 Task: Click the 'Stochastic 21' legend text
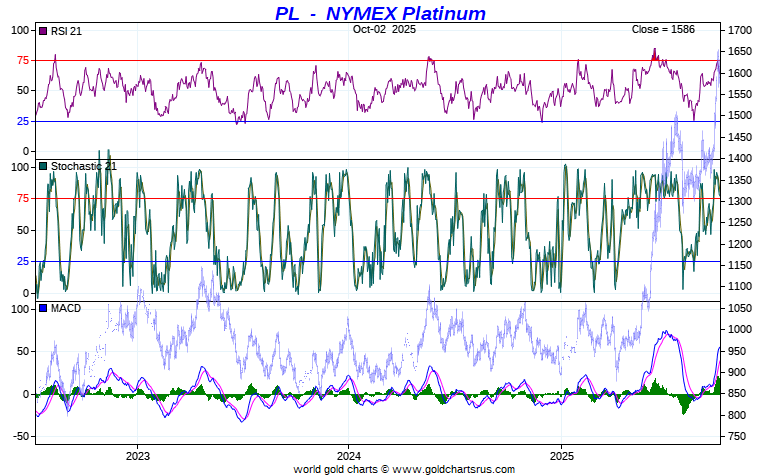click(84, 166)
